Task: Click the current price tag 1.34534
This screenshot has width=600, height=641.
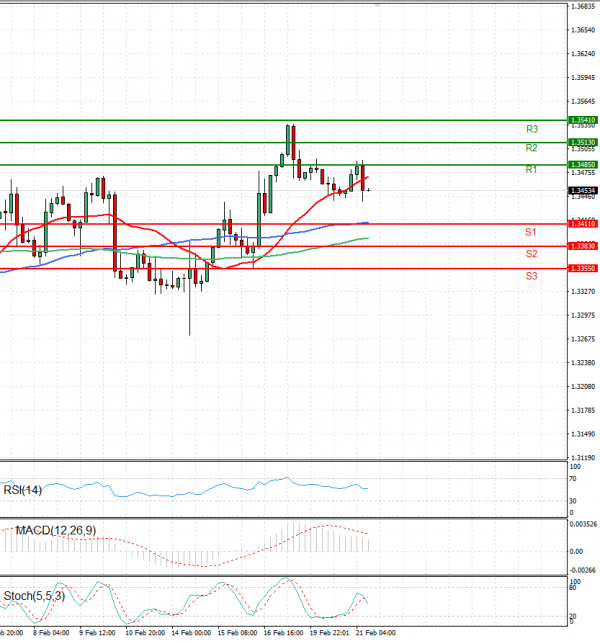Action: pos(583,190)
